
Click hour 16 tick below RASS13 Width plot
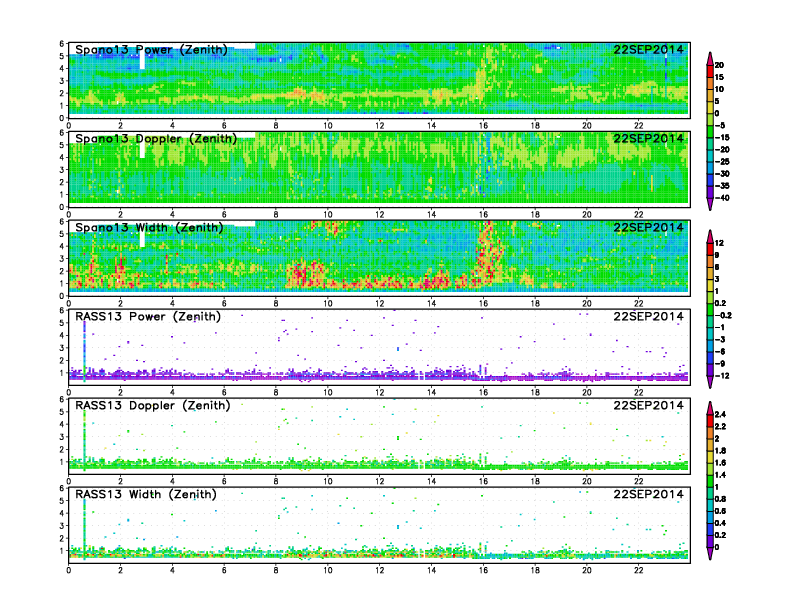coord(483,570)
